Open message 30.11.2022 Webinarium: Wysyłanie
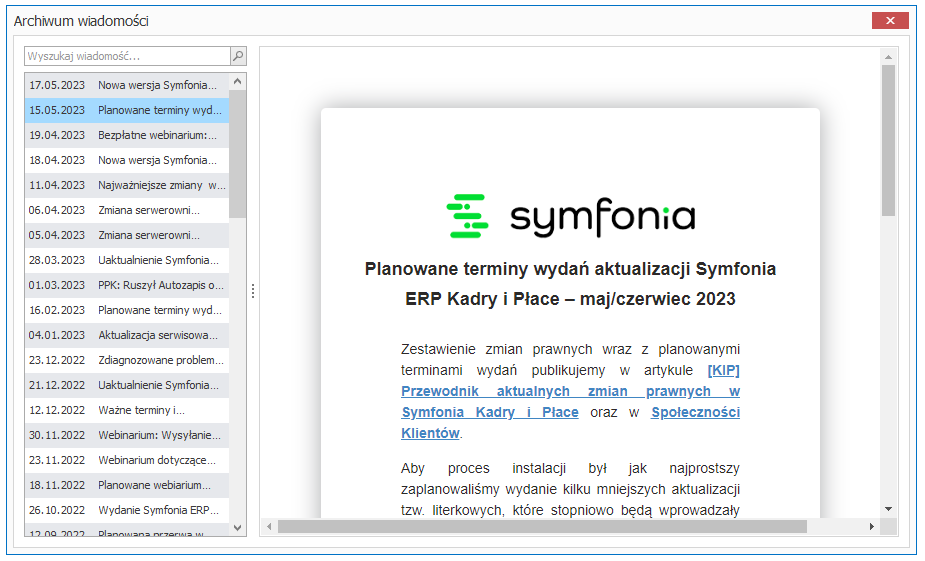 (127, 435)
